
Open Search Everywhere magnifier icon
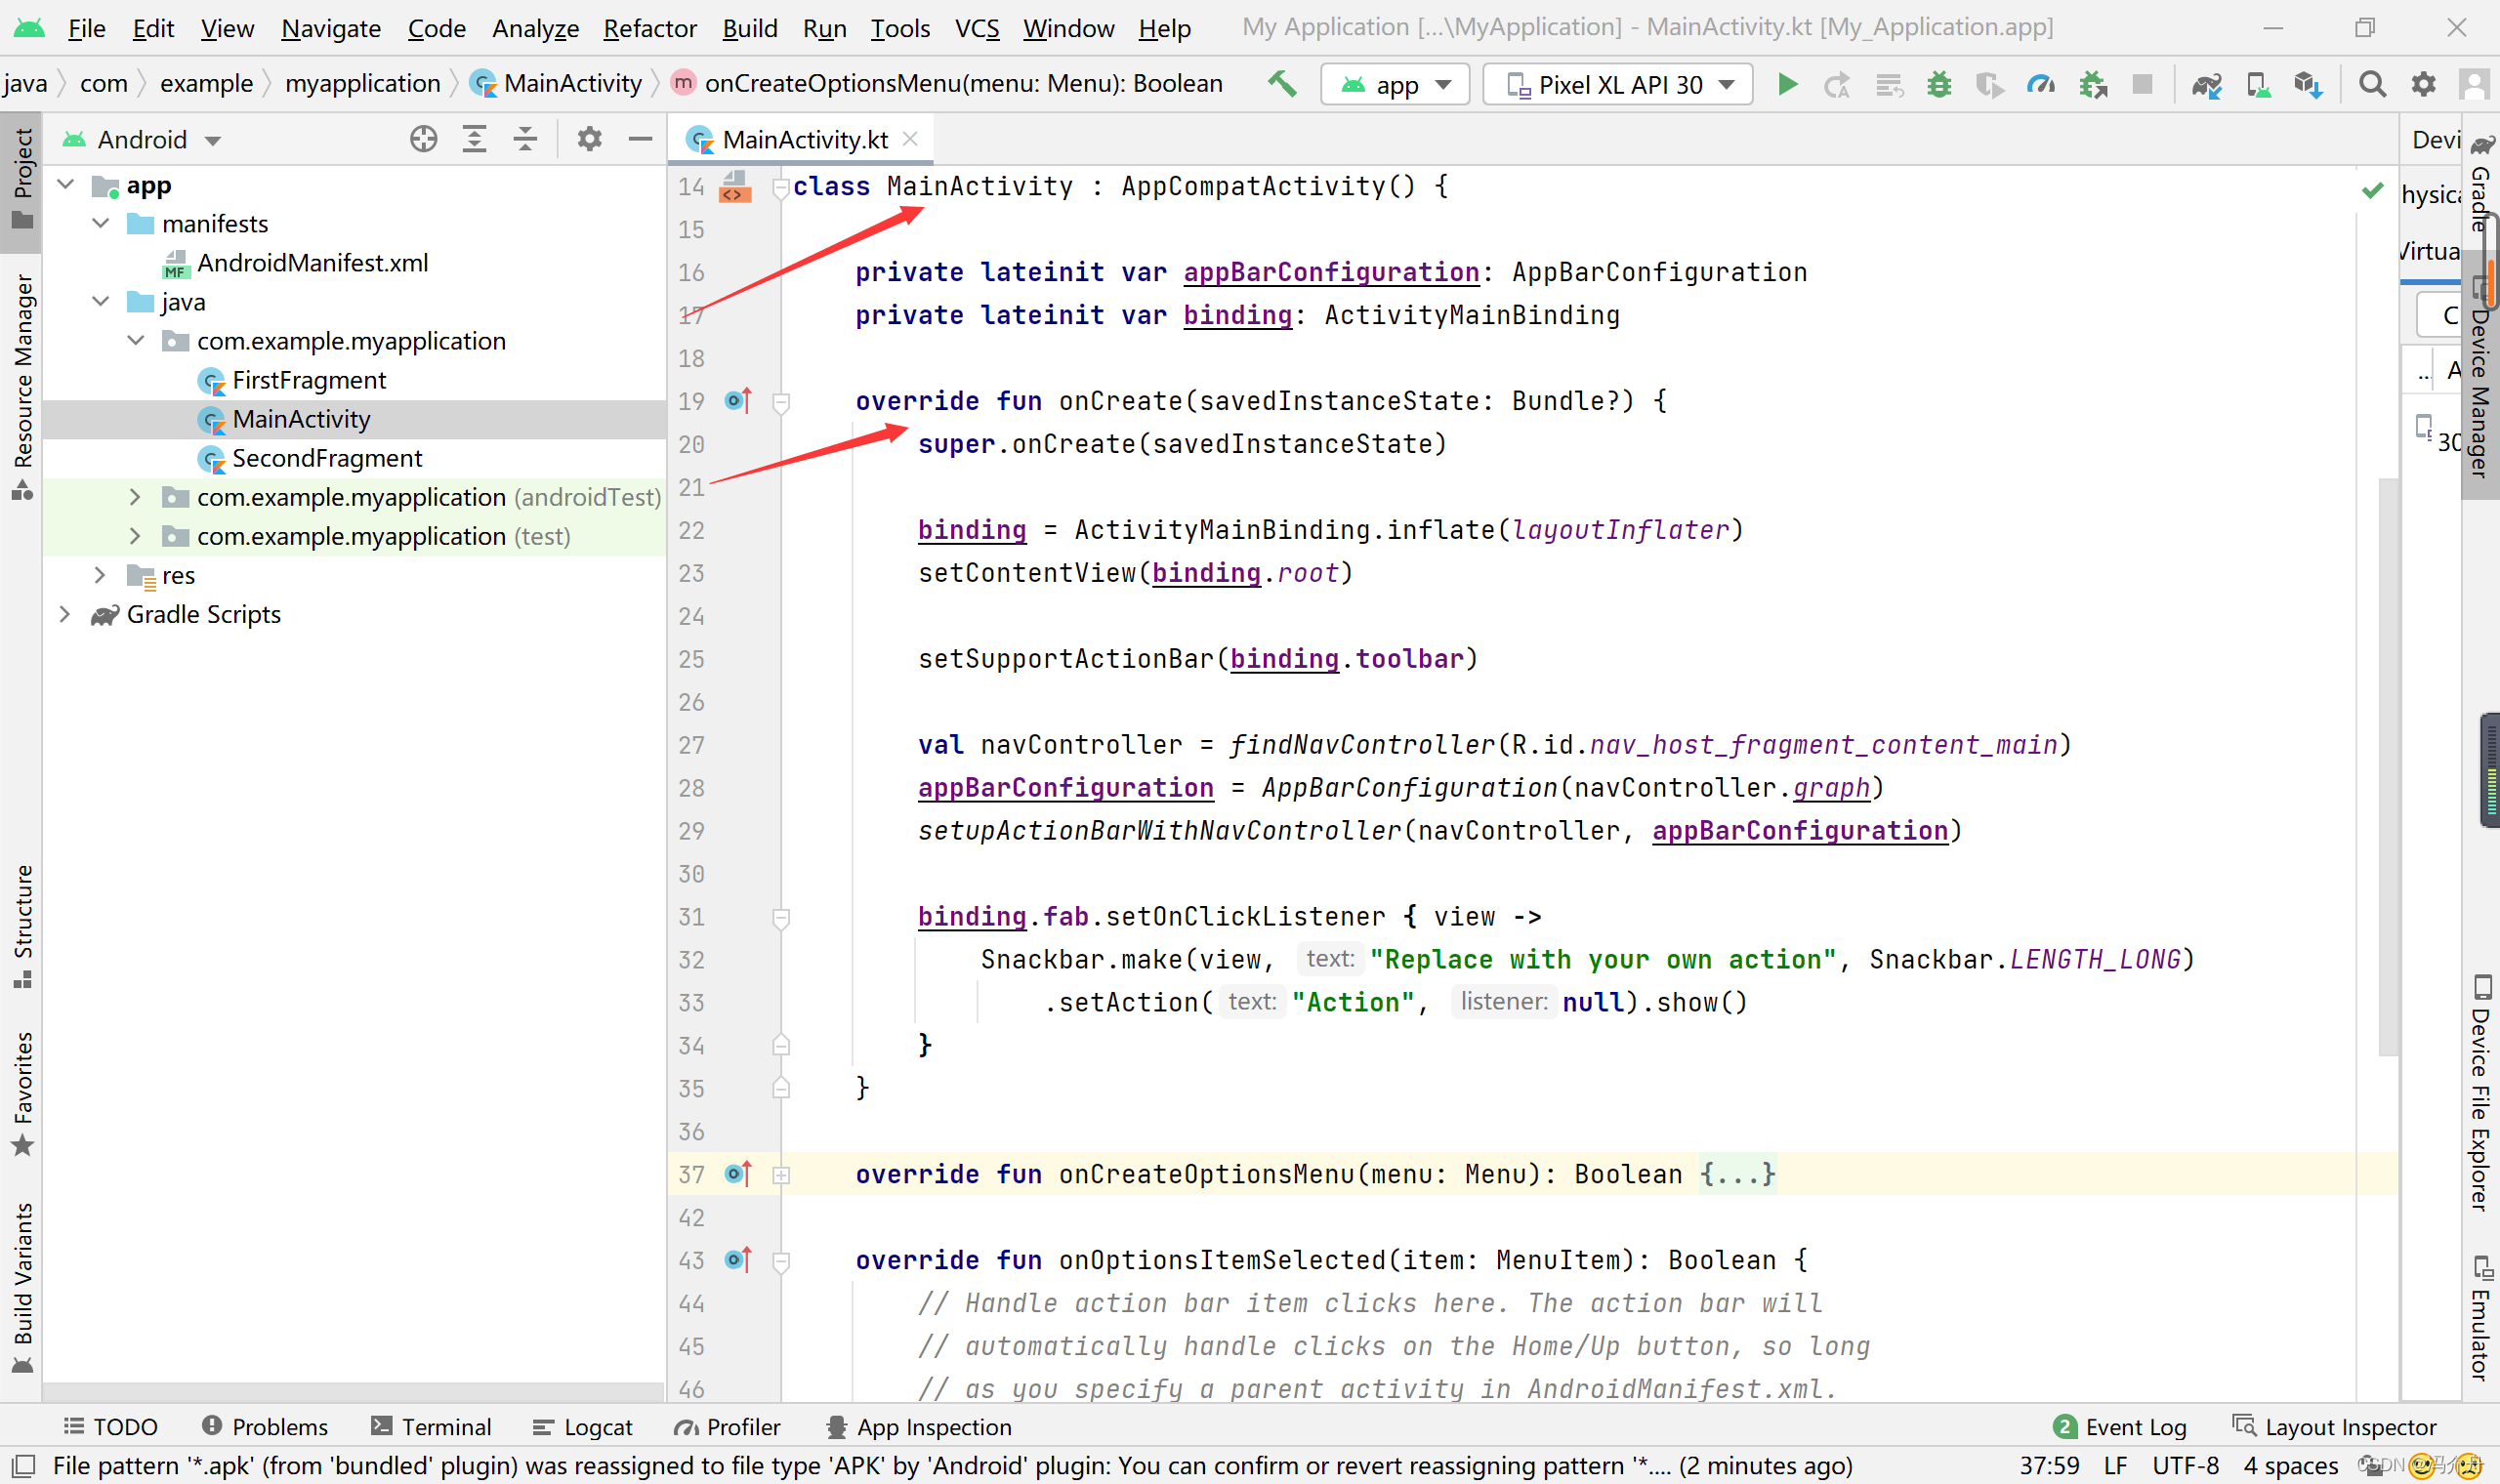pos(2372,84)
